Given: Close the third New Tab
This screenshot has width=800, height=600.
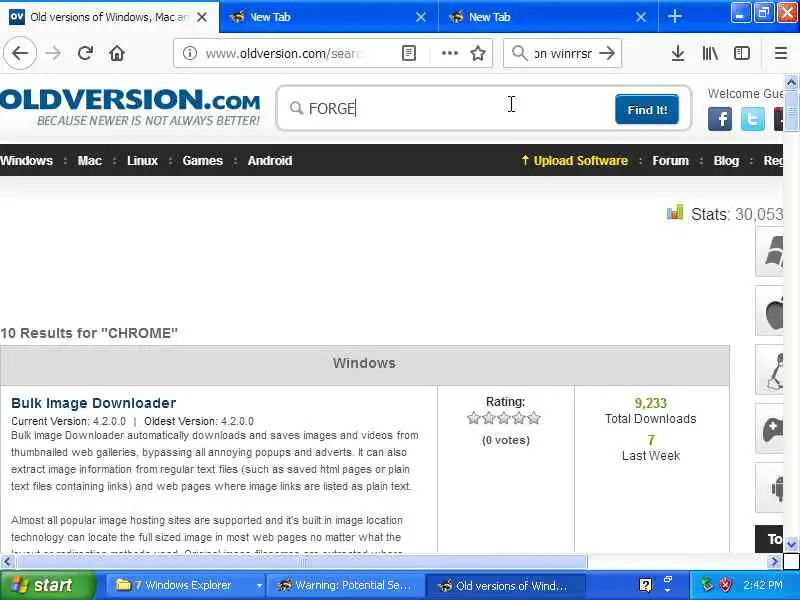Looking at the screenshot, I should 641,17.
